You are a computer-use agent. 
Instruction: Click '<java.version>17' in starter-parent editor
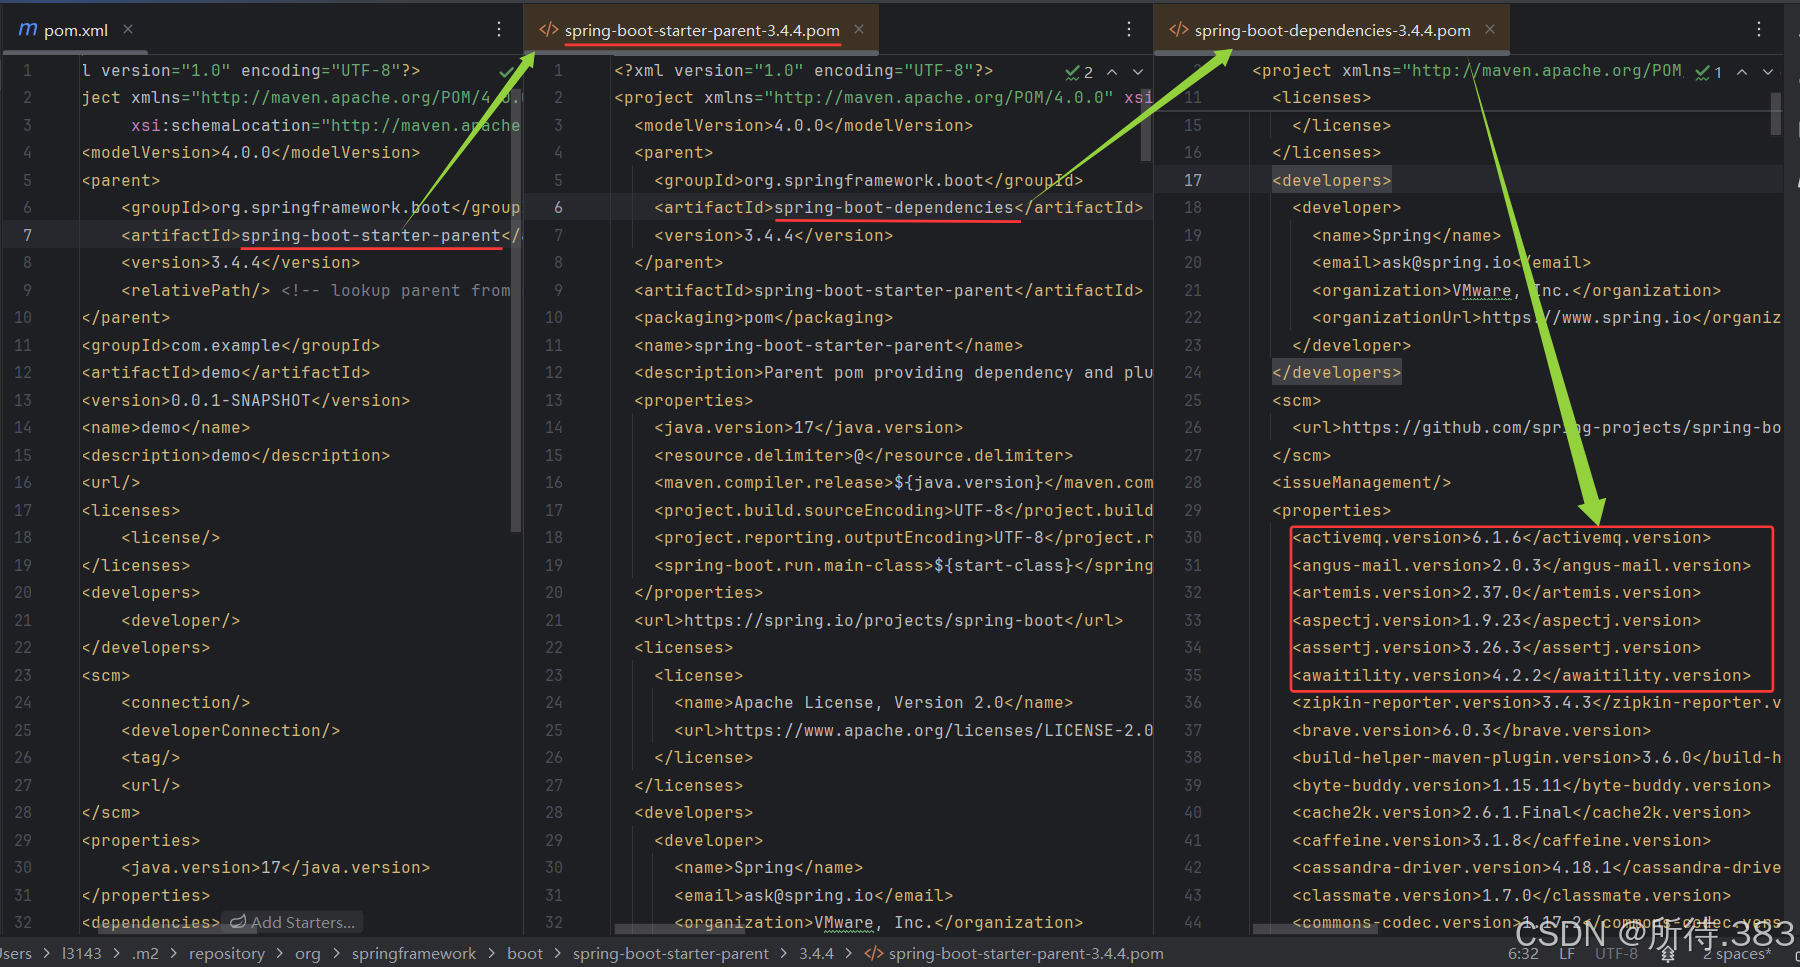809,427
